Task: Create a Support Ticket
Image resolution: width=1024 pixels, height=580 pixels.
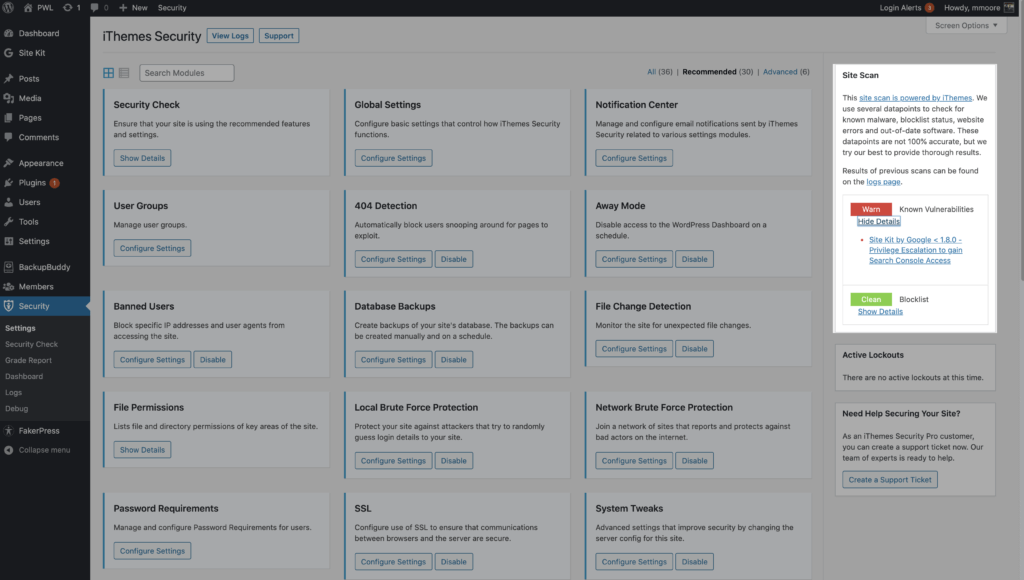Action: click(890, 479)
